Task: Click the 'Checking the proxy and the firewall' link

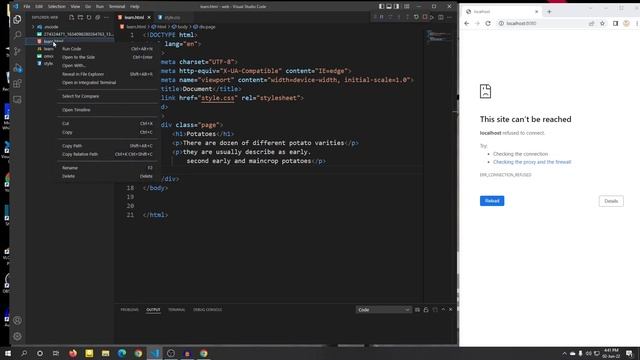Action: (532, 162)
